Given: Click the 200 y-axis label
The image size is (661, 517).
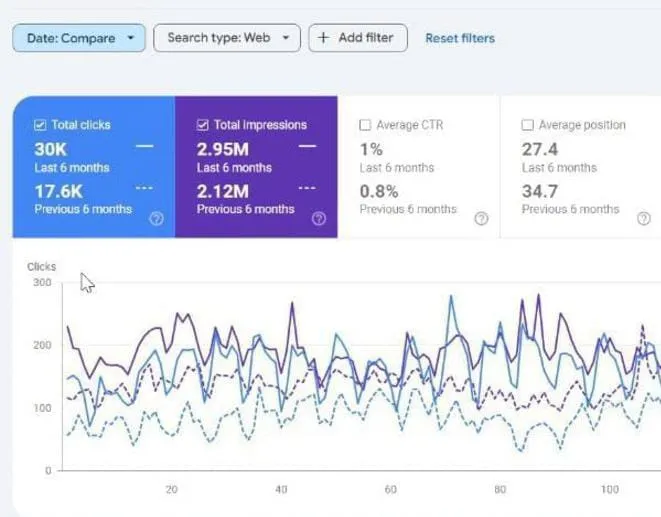Looking at the screenshot, I should 42,345.
